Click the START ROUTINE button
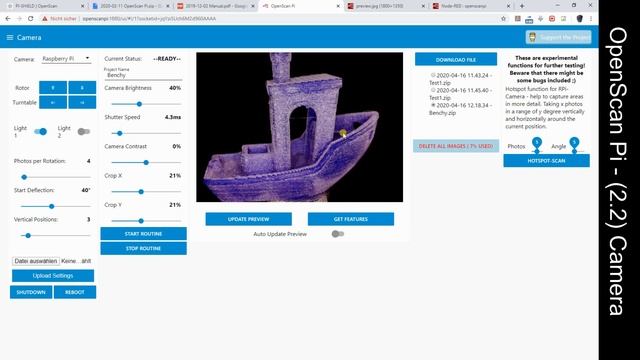 pyautogui.click(x=144, y=234)
